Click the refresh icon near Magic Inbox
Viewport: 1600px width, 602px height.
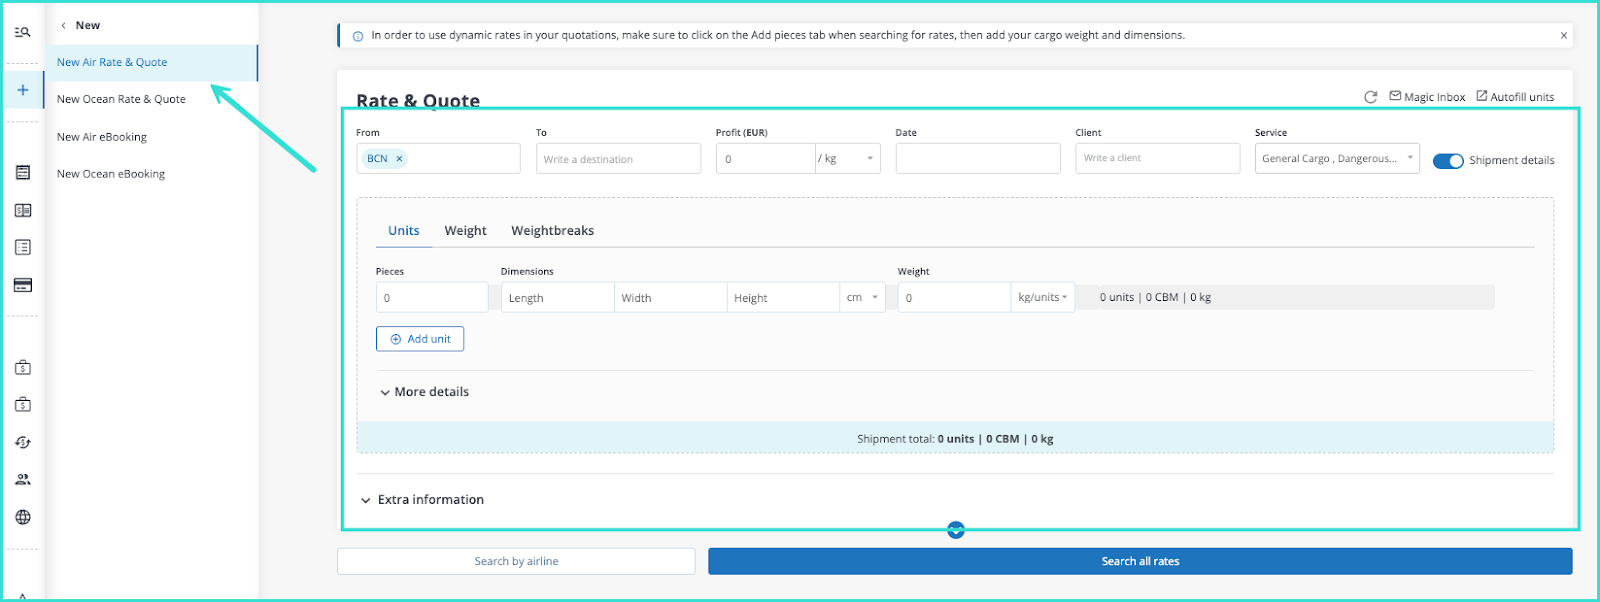coord(1370,97)
